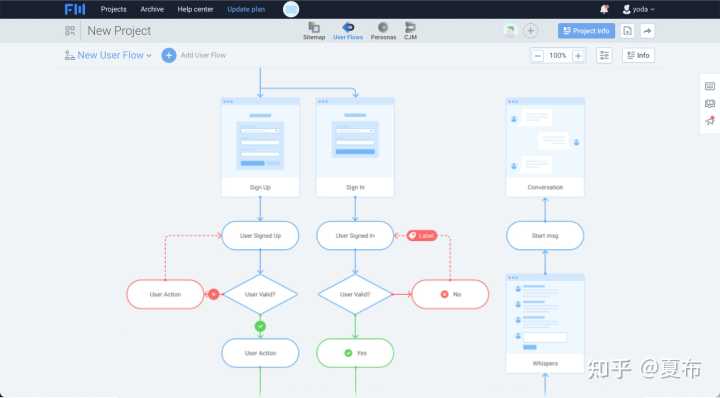The width and height of the screenshot is (720, 398).
Task: Open the Sitemap tool
Action: coord(314,31)
